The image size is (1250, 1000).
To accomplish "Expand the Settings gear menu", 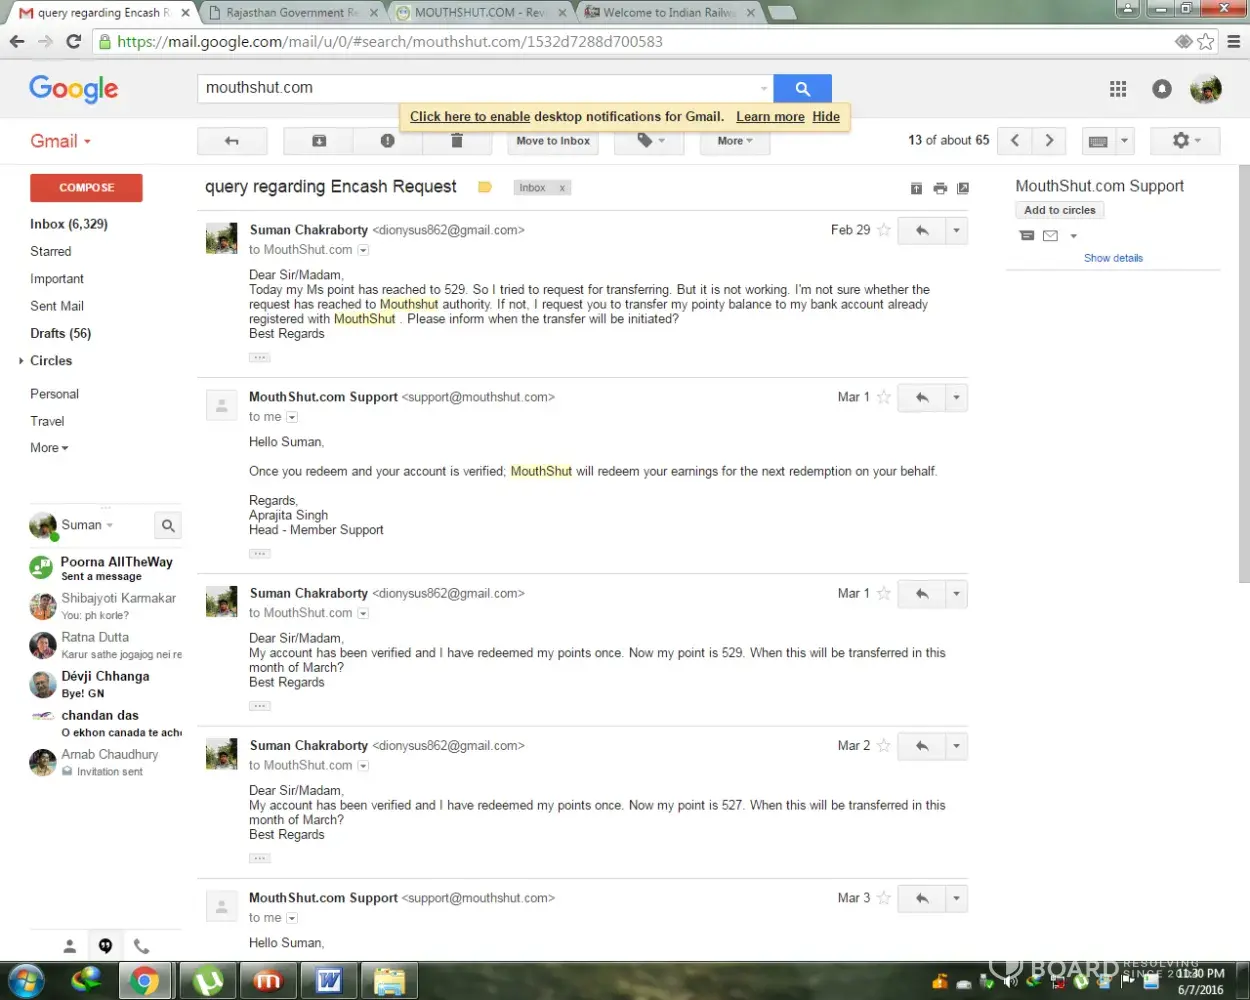I will click(1184, 141).
